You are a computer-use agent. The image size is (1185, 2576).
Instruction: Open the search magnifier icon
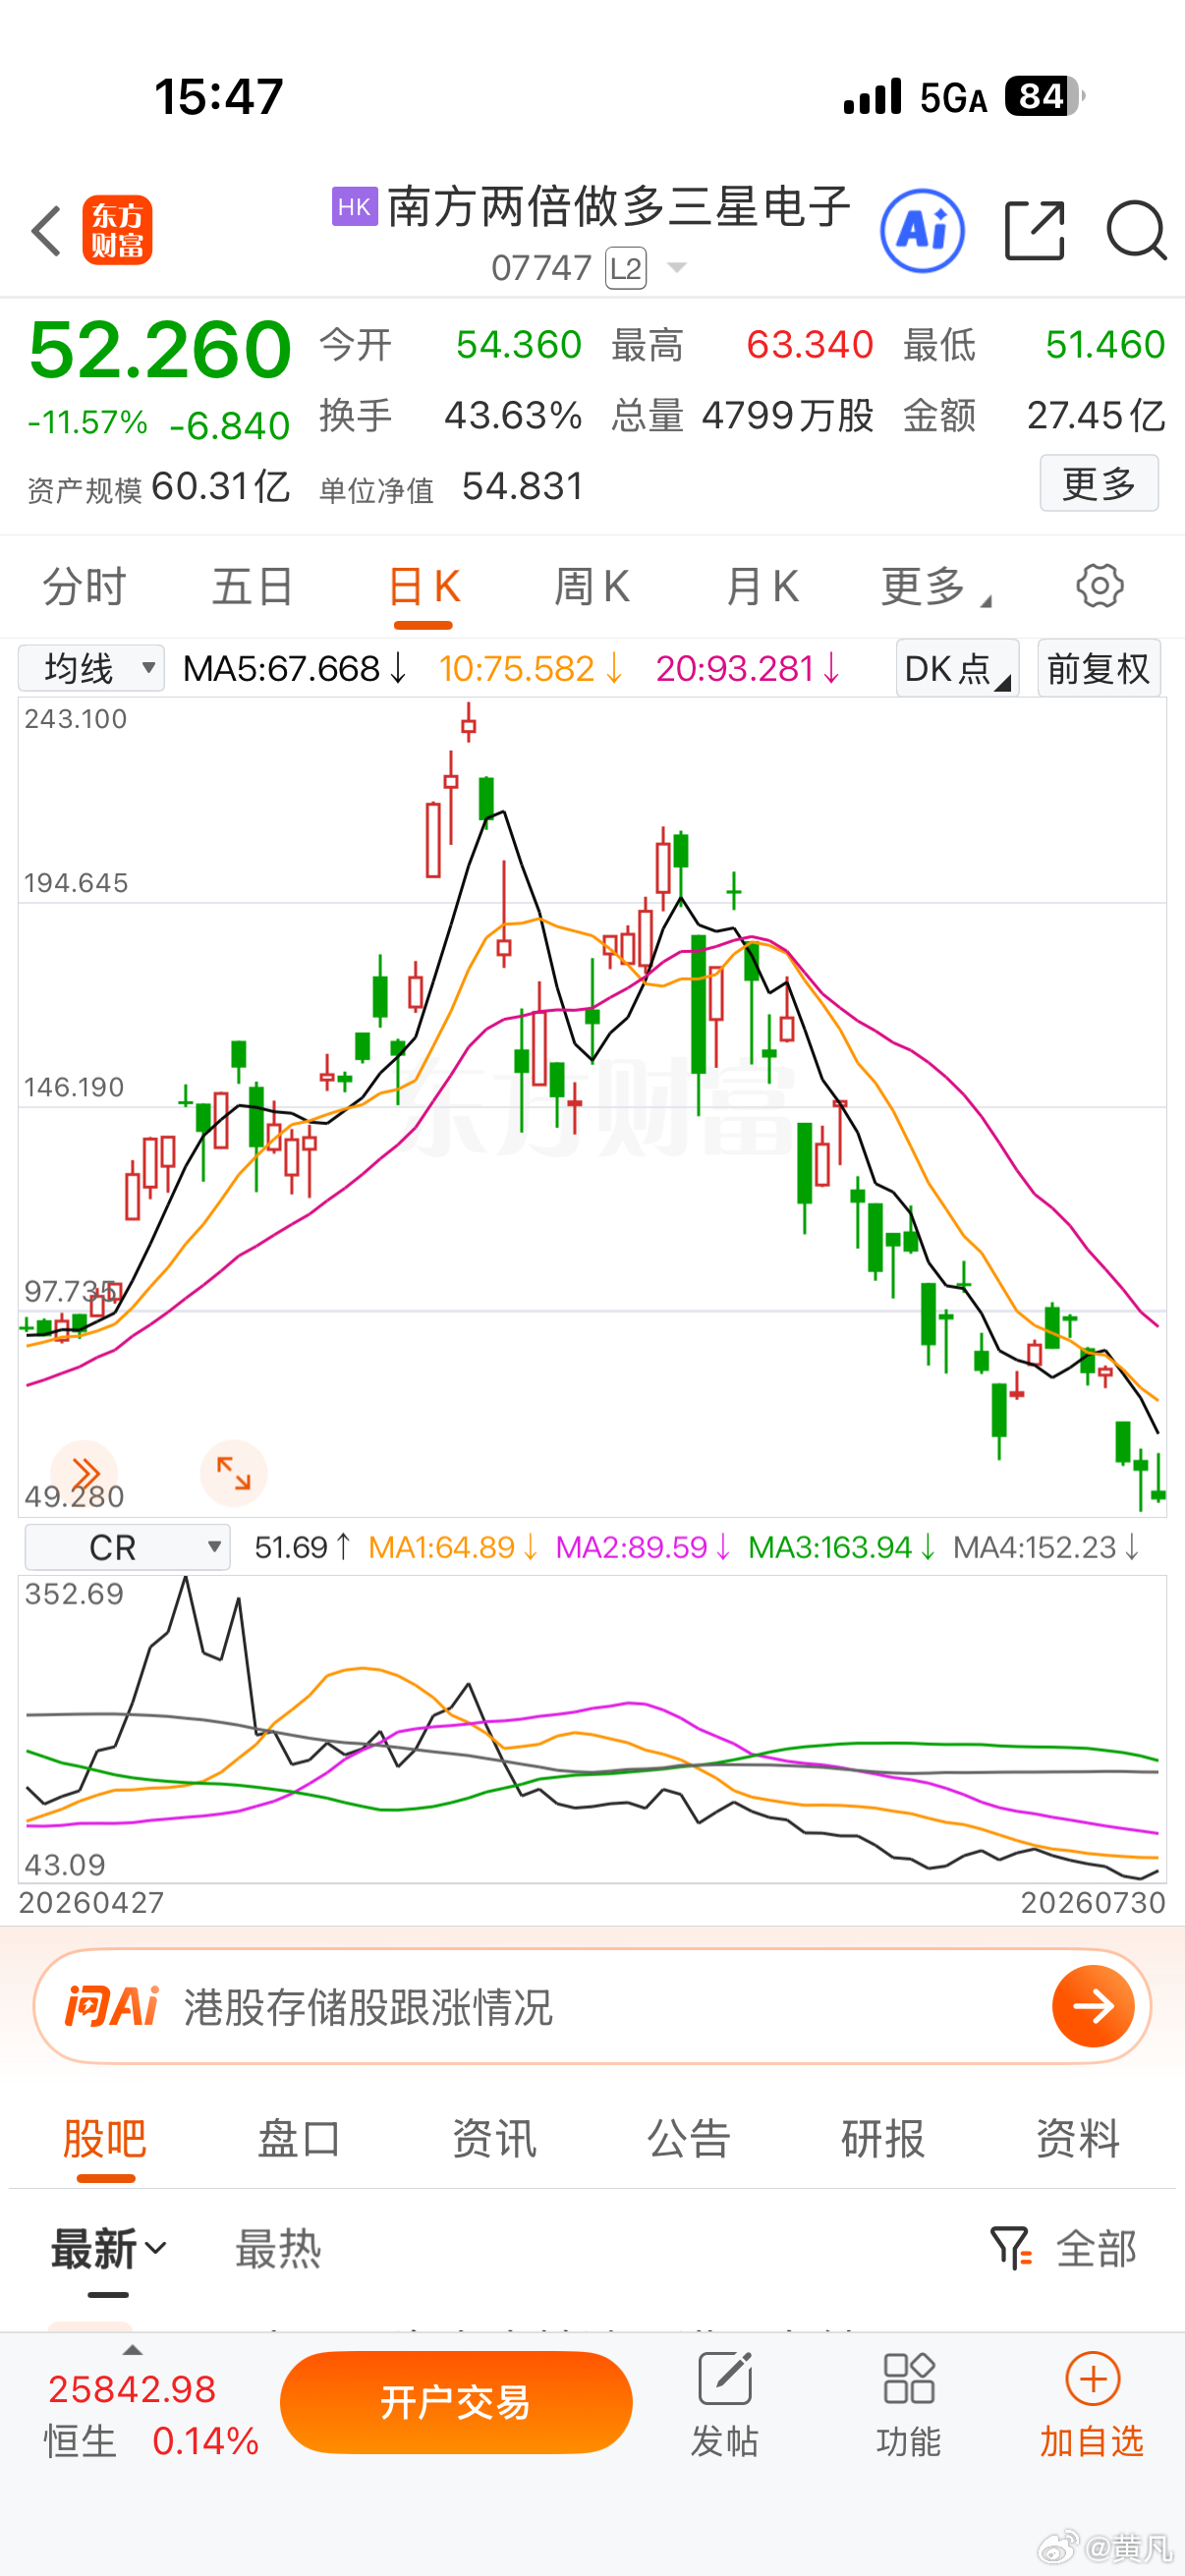tap(1136, 231)
